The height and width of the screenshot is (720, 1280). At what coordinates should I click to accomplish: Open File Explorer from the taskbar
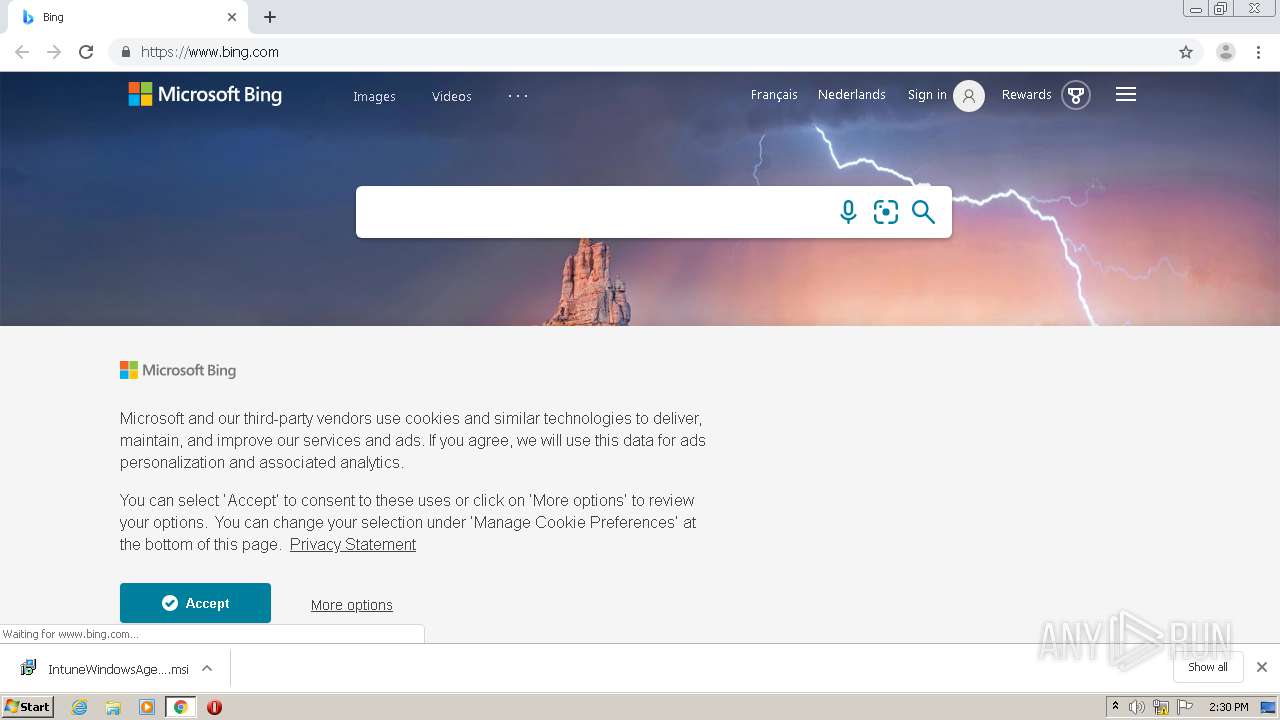(113, 707)
